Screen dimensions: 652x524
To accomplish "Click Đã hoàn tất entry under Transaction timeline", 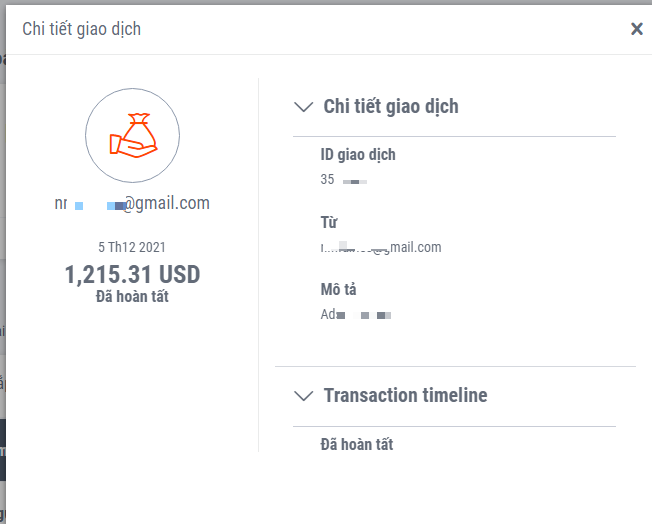I will coord(356,444).
